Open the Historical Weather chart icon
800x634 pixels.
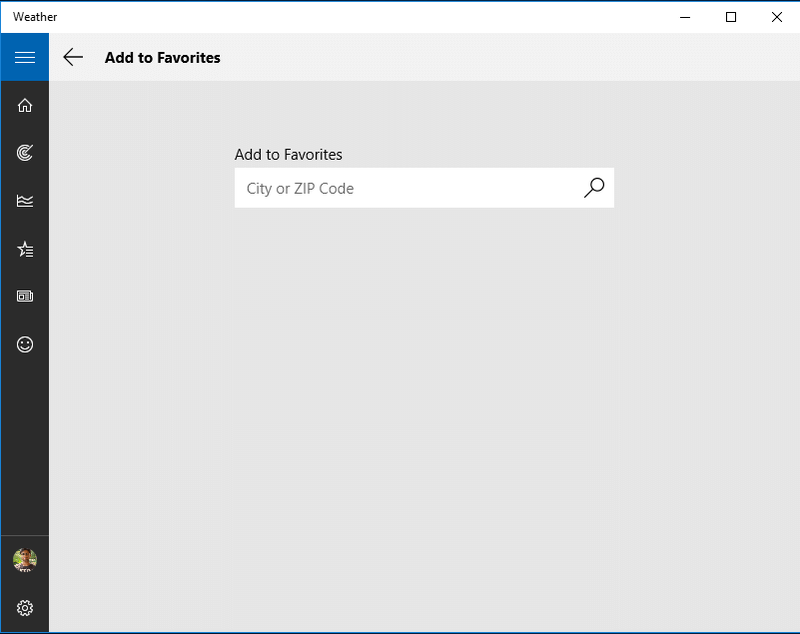[24, 201]
